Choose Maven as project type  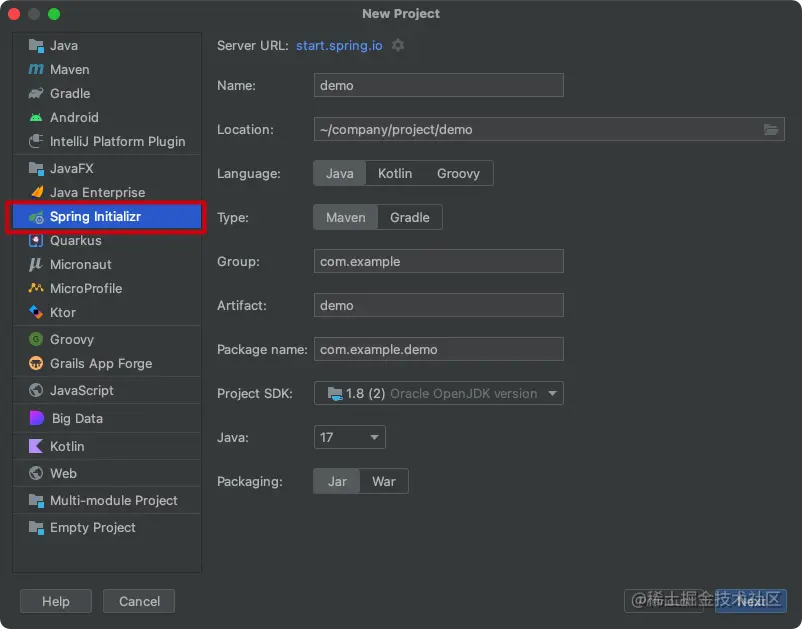(346, 217)
